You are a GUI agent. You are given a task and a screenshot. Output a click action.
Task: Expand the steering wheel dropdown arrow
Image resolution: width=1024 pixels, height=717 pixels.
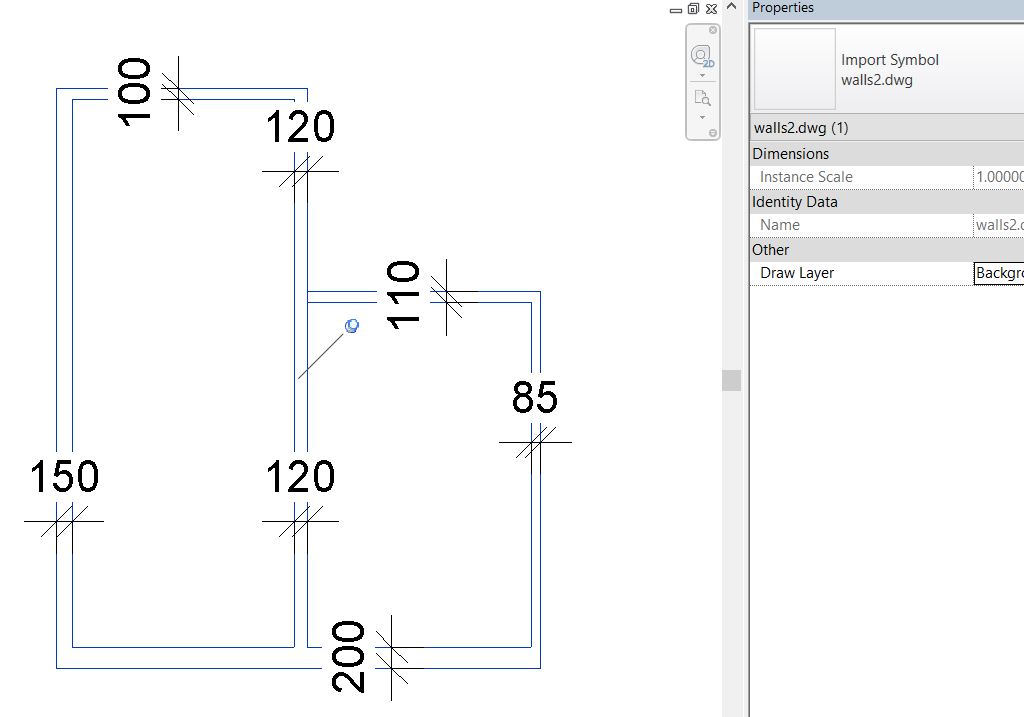(x=702, y=75)
